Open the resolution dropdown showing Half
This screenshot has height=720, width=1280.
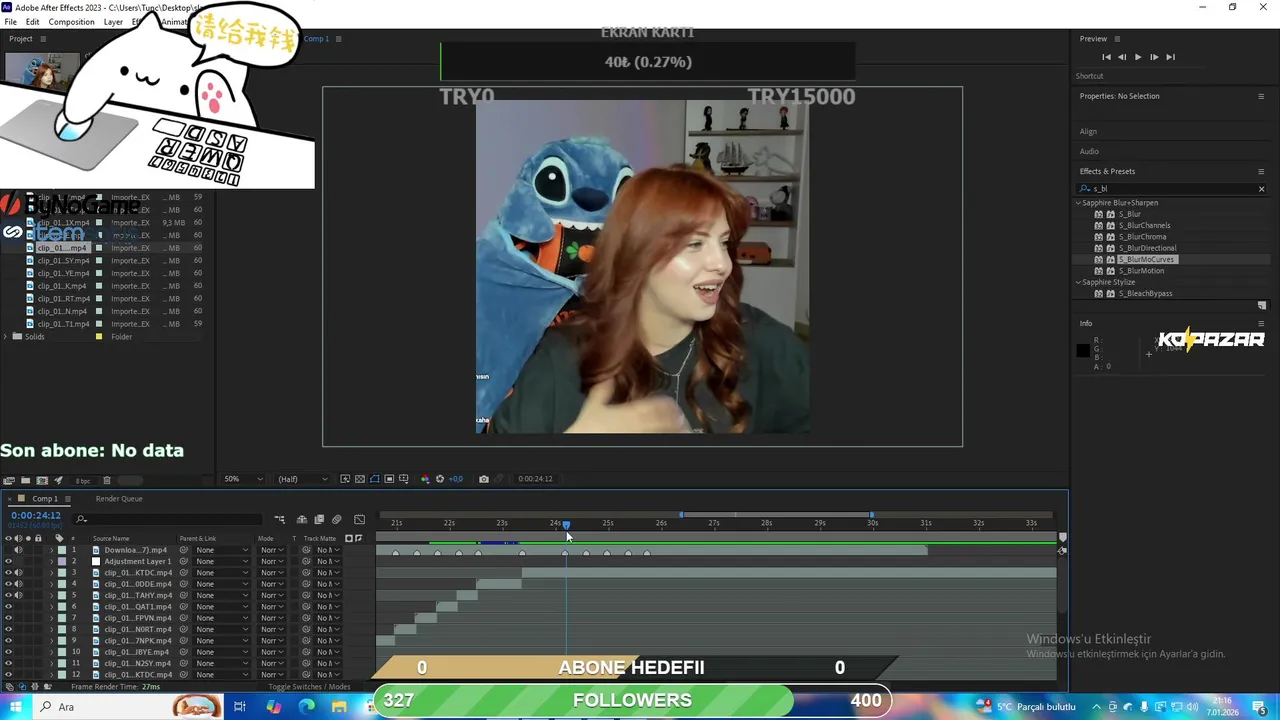click(x=301, y=479)
